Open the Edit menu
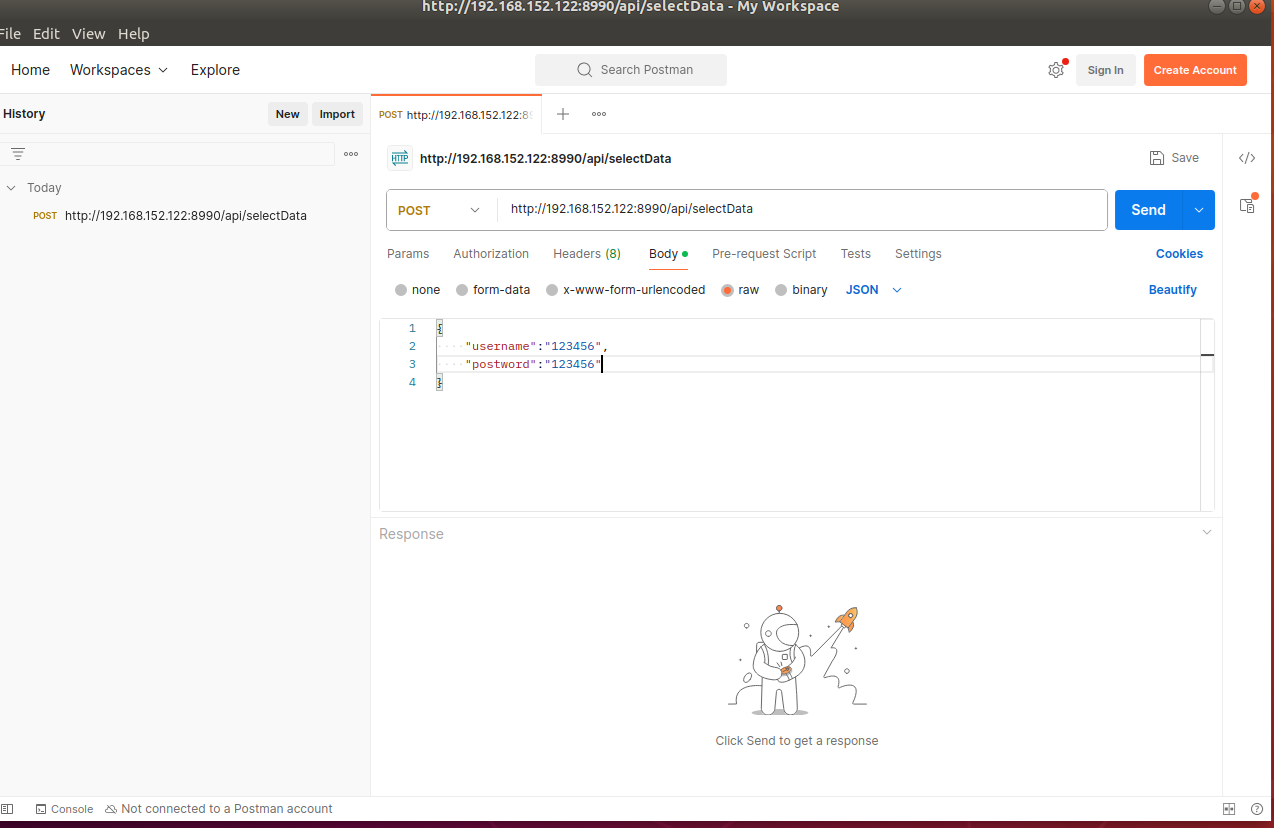Image resolution: width=1274 pixels, height=828 pixels. pyautogui.click(x=46, y=34)
